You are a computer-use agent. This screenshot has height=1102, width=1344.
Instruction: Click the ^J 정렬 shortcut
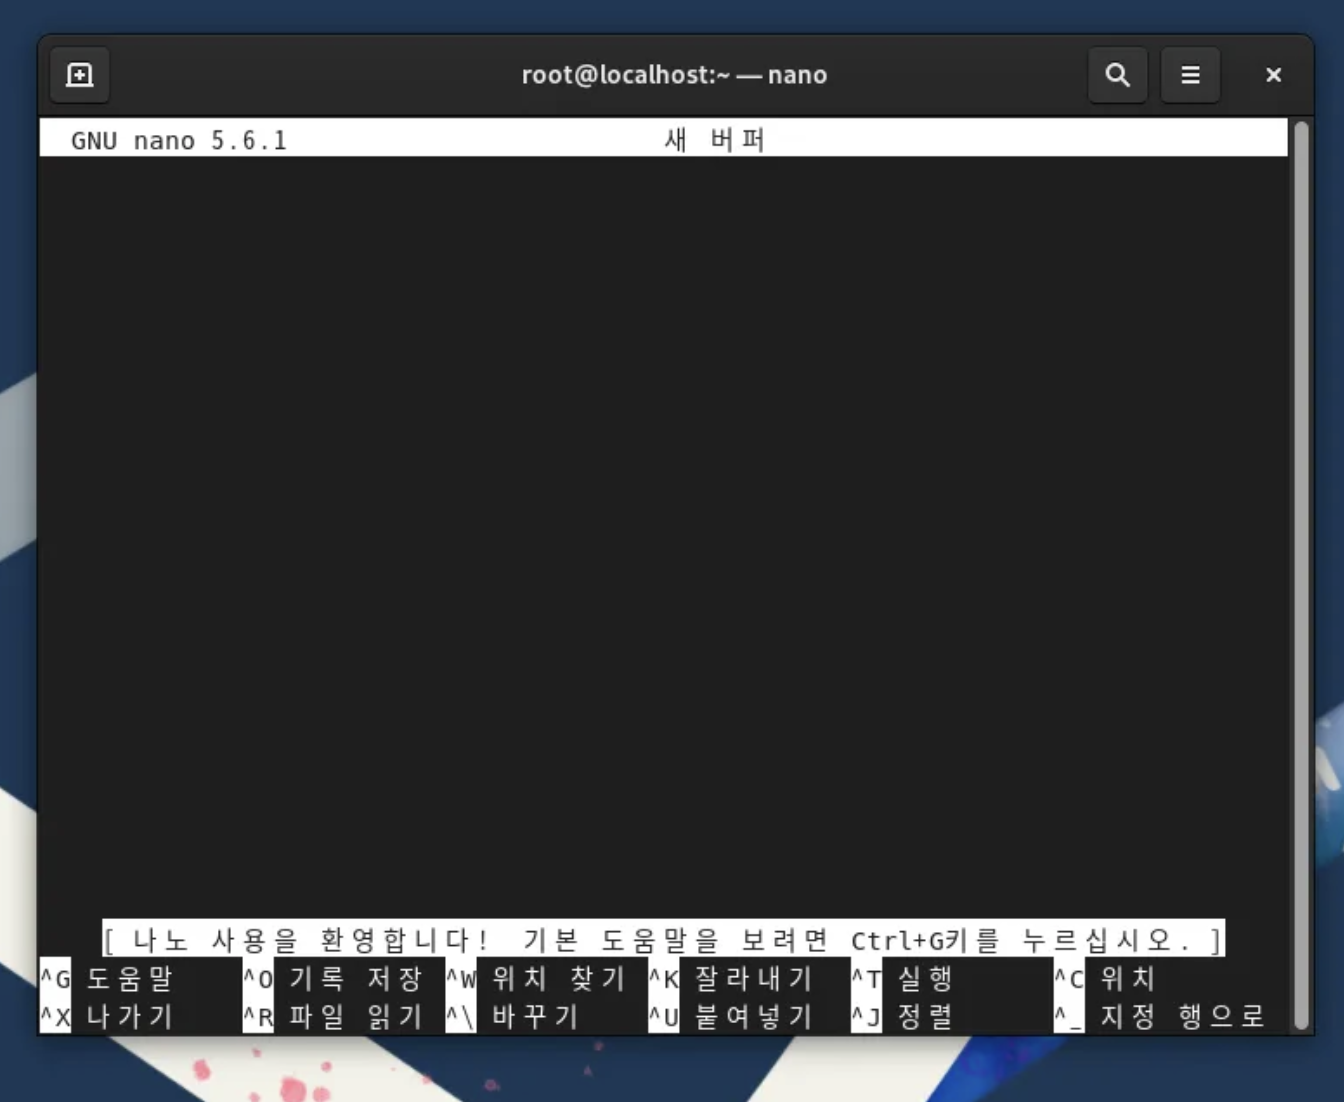(x=903, y=1016)
